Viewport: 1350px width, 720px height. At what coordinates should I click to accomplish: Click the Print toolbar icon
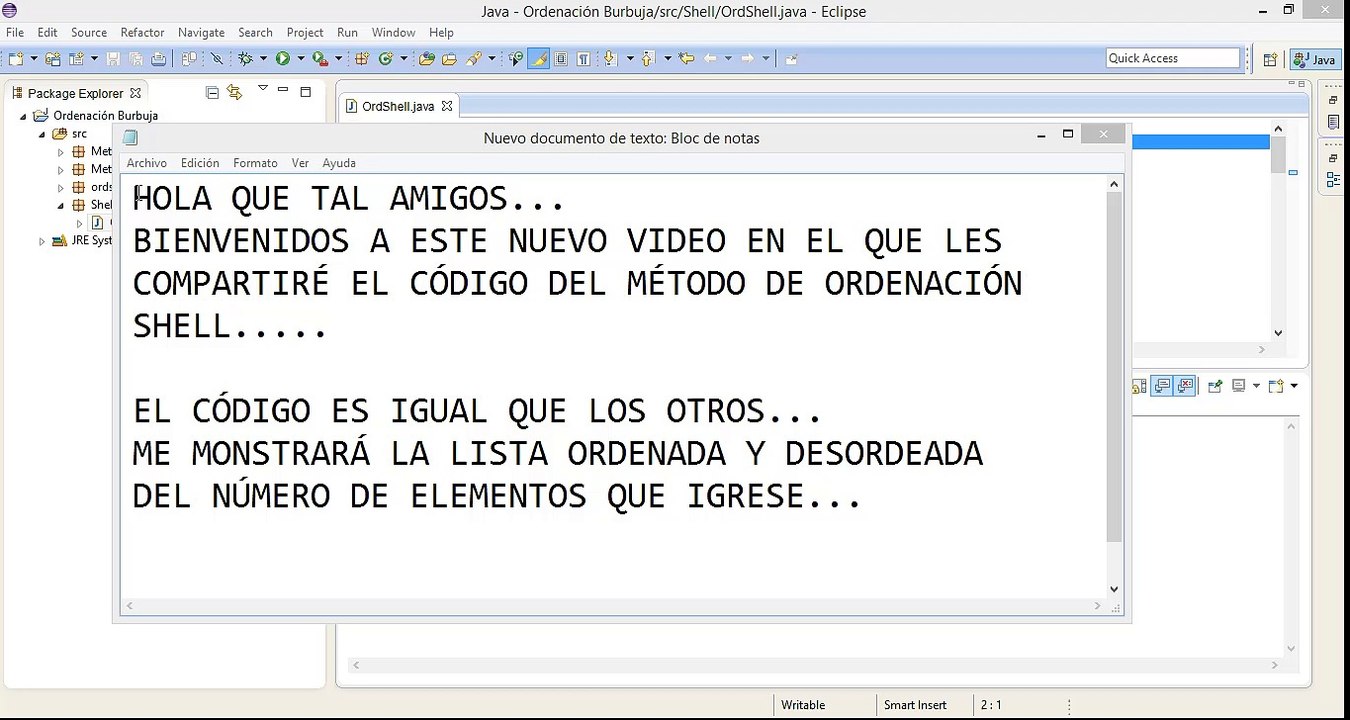pyautogui.click(x=158, y=59)
